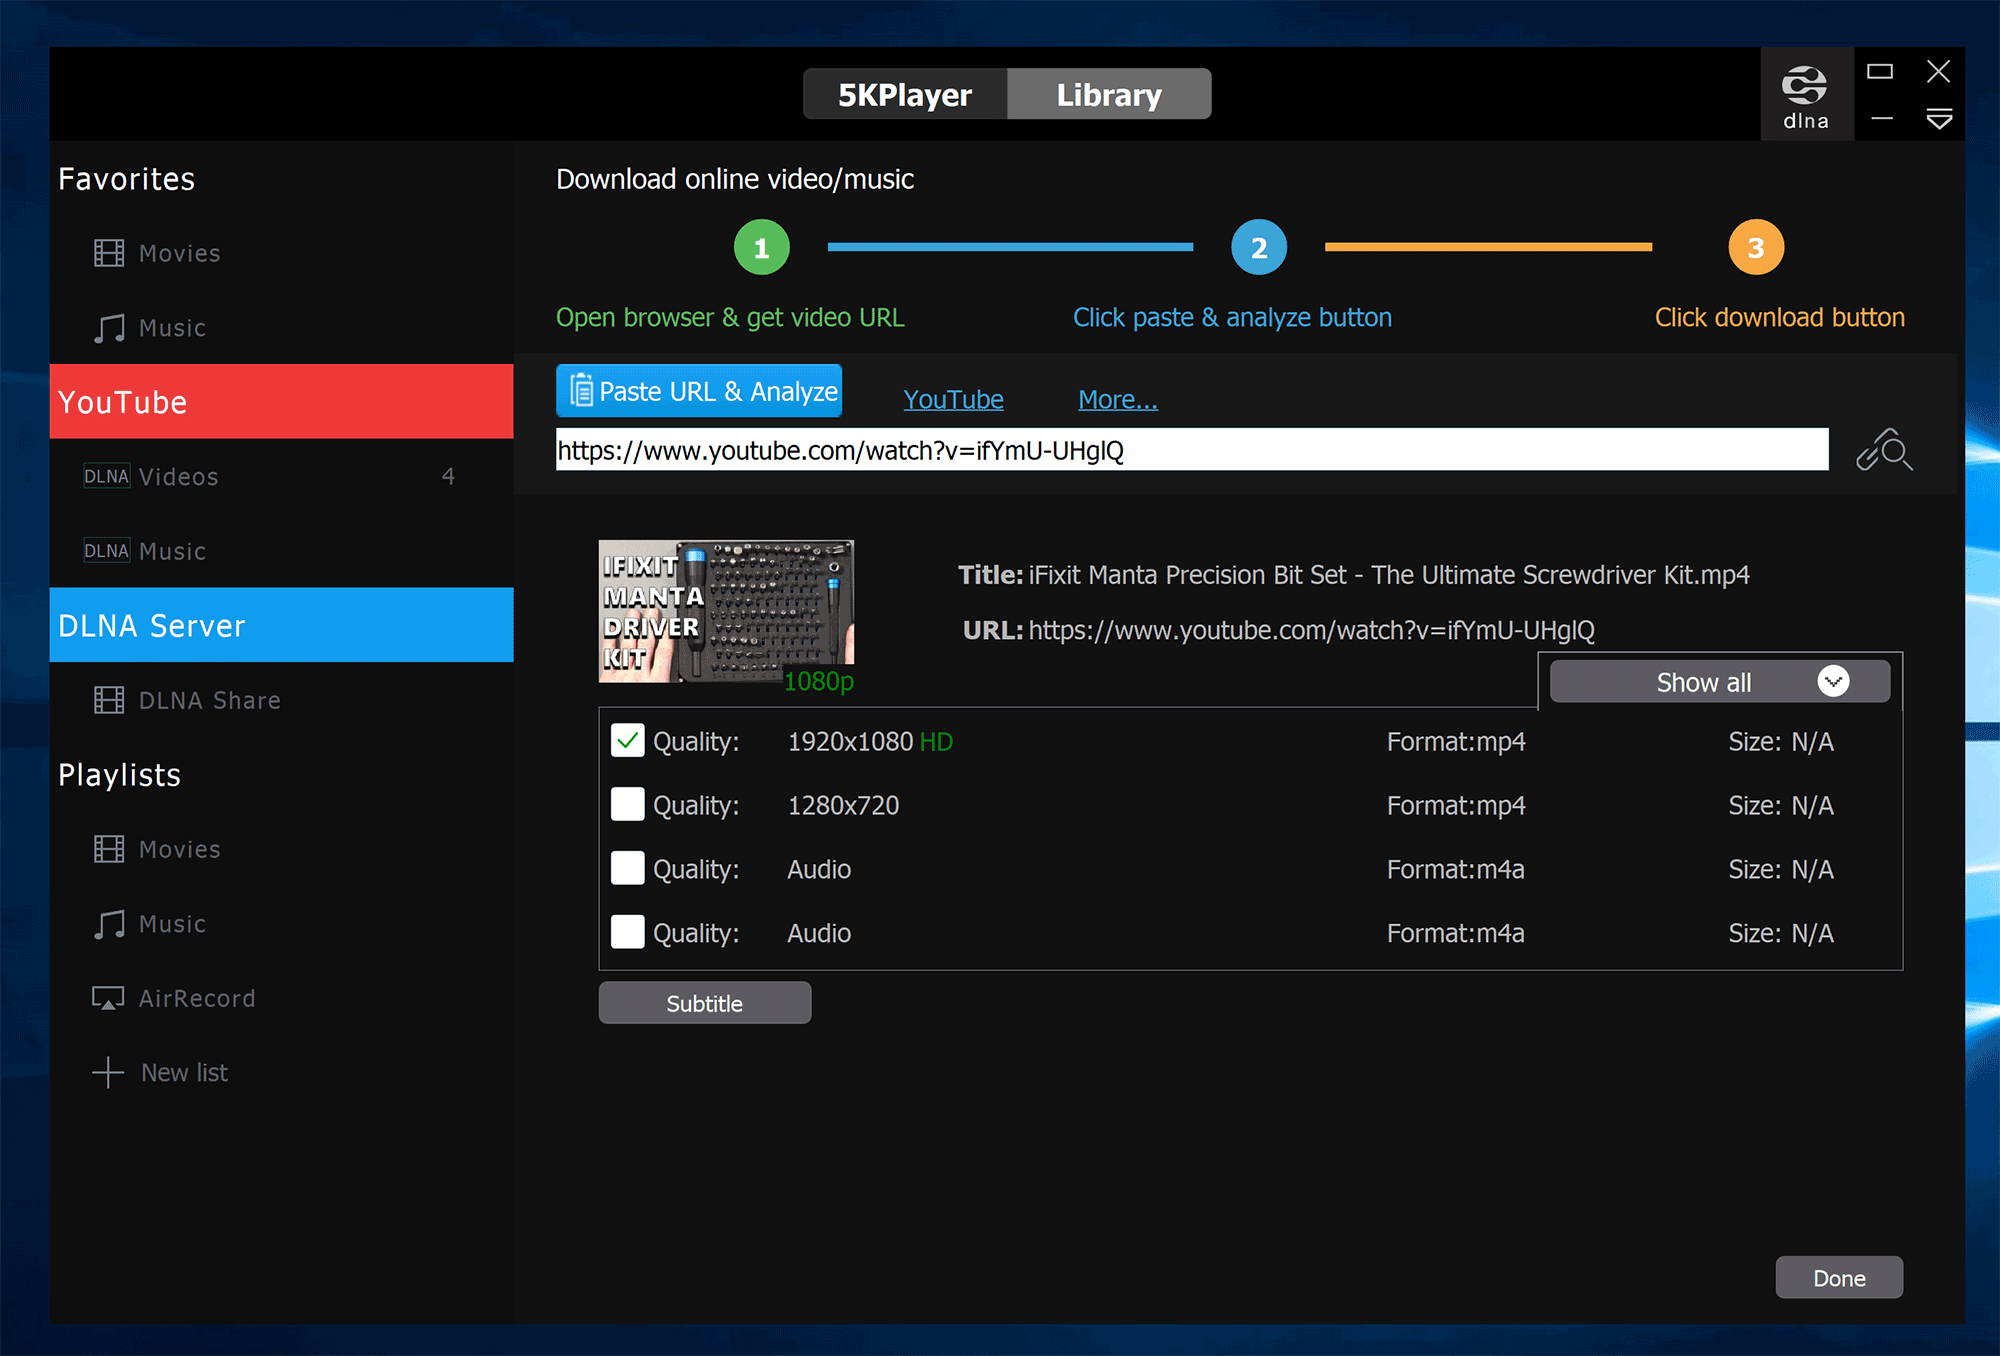Click the AirRecord screen icon

click(x=108, y=998)
